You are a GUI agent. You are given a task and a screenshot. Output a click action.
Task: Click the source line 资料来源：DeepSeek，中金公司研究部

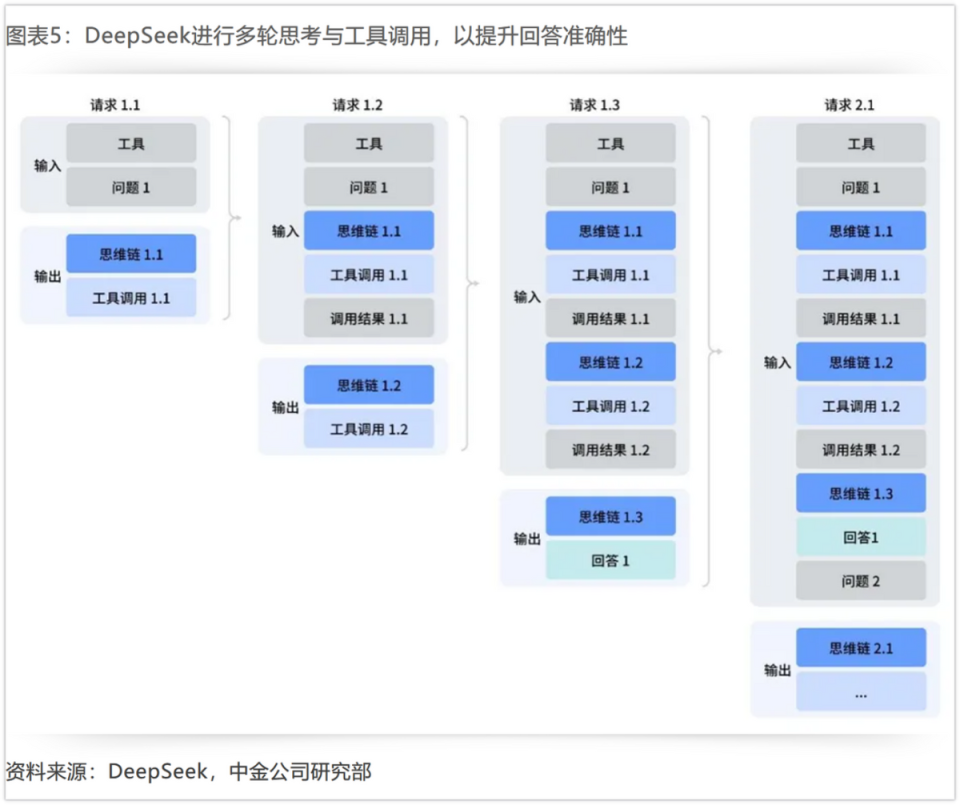click(x=189, y=771)
